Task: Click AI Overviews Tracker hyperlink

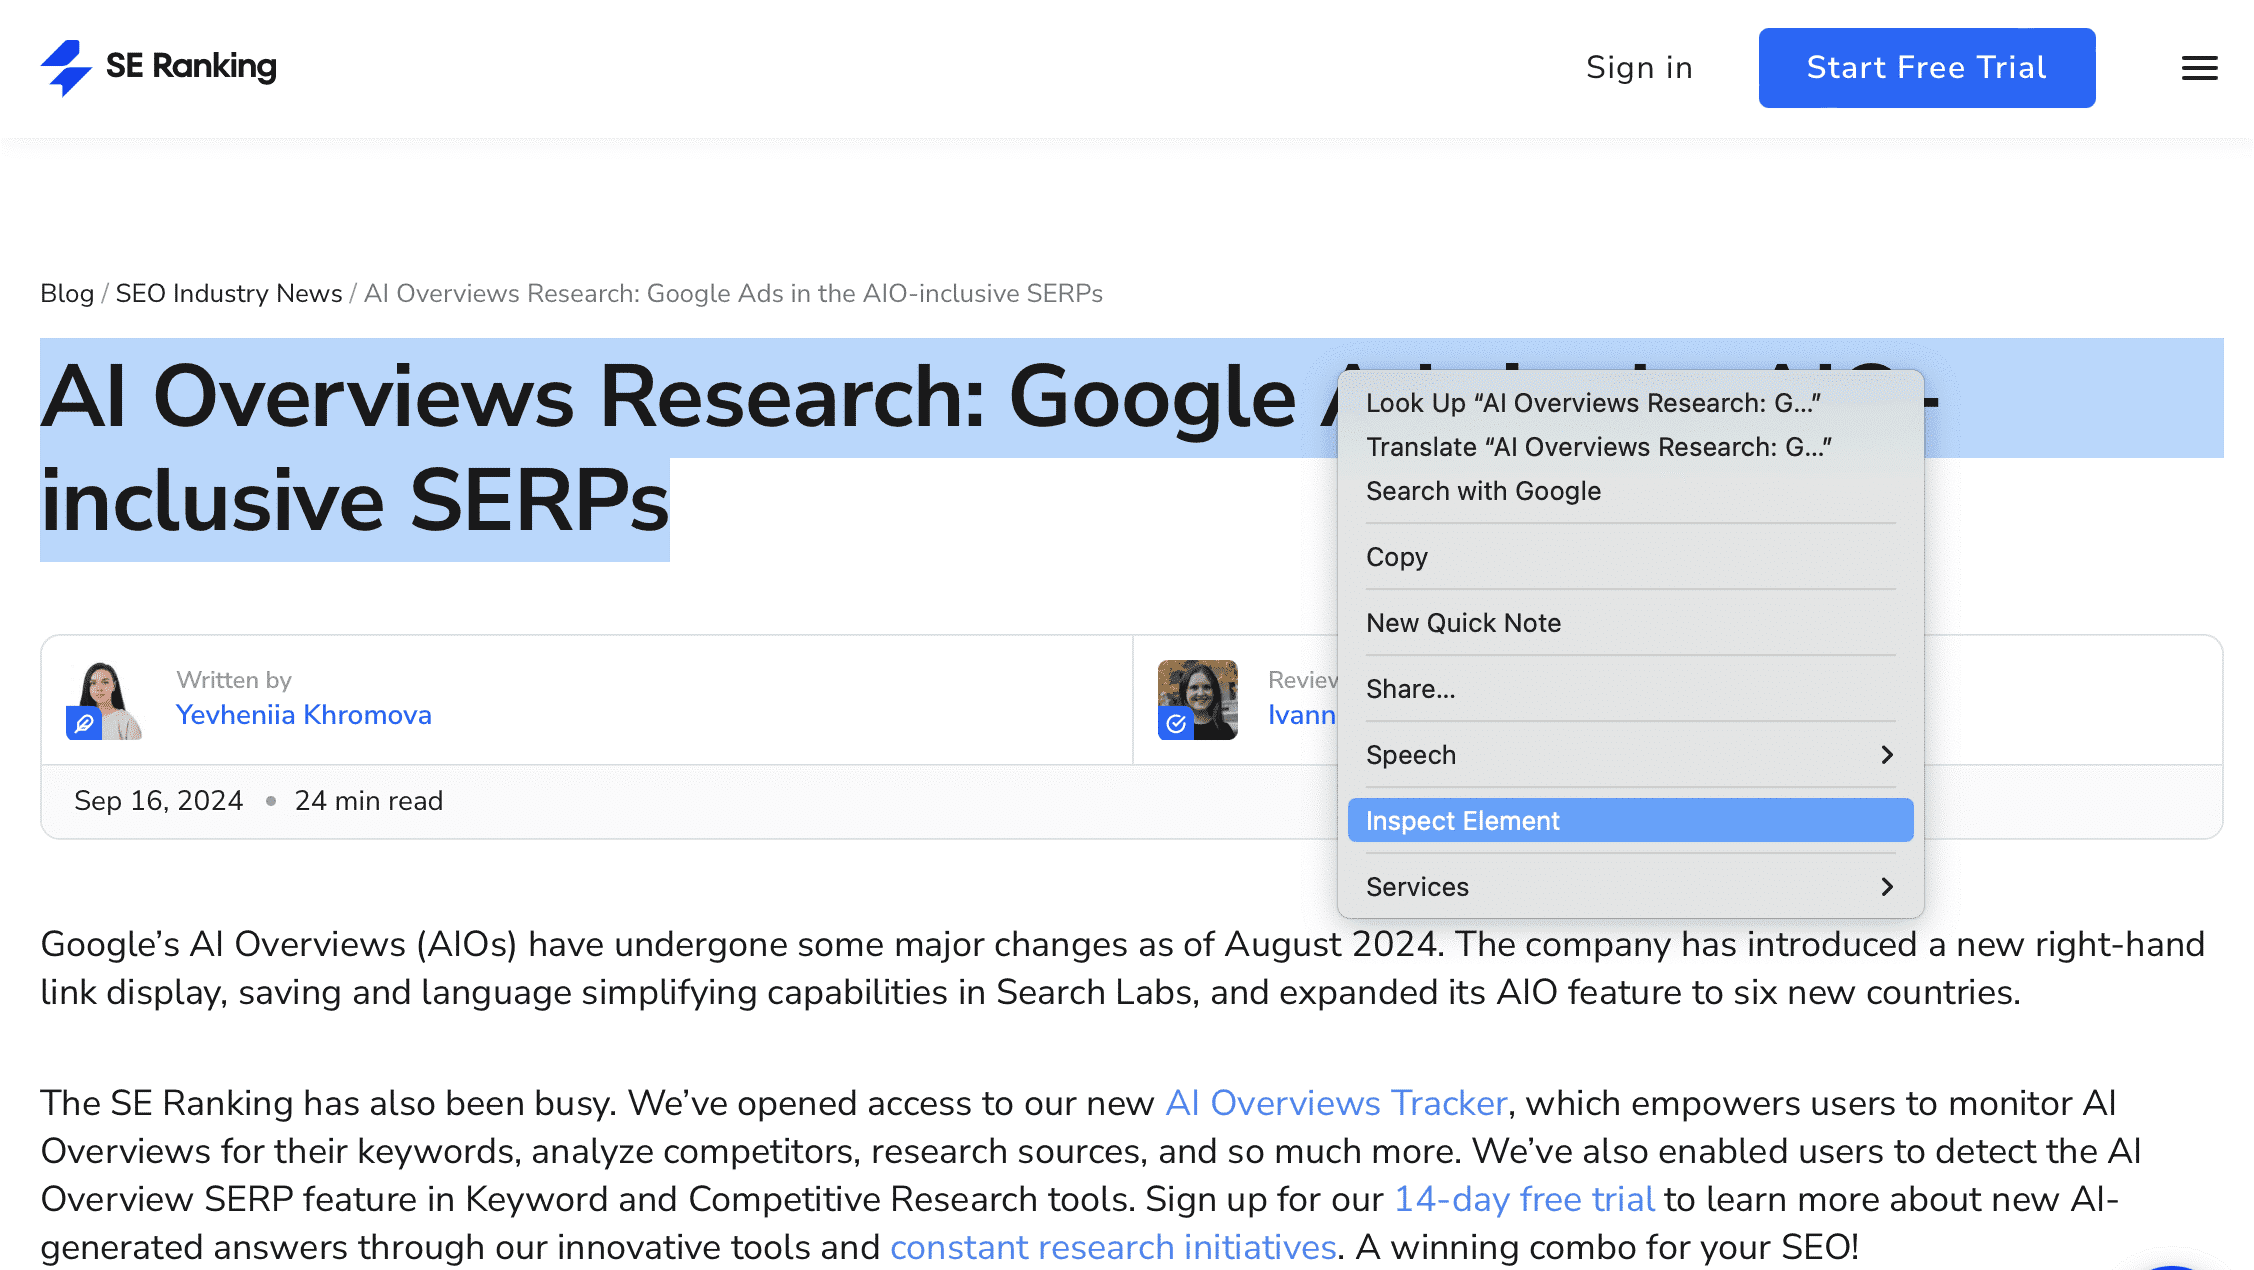Action: click(x=1334, y=1103)
